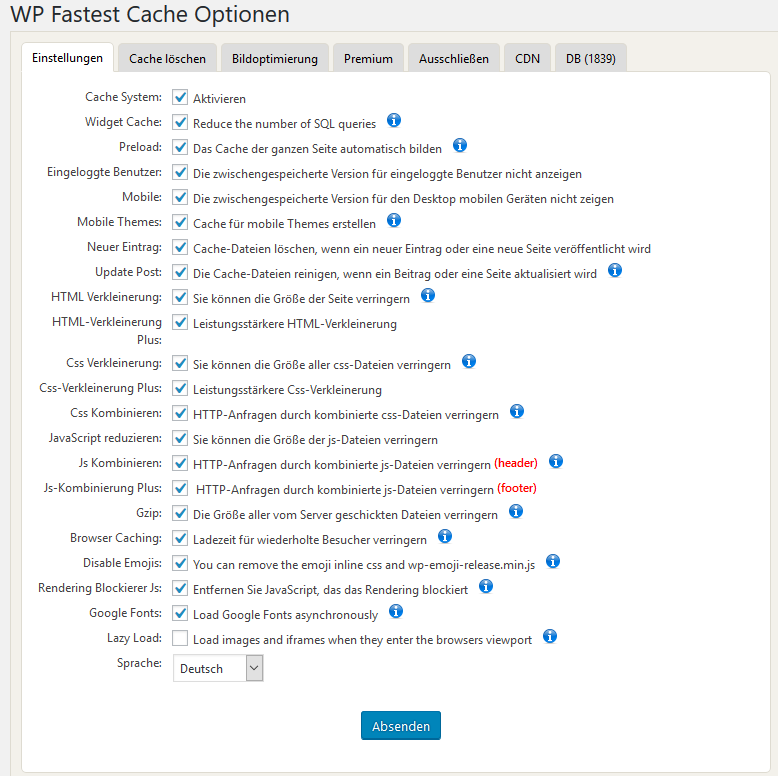Click info icon beside Mobile Themes
778x776 pixels.
[393, 220]
